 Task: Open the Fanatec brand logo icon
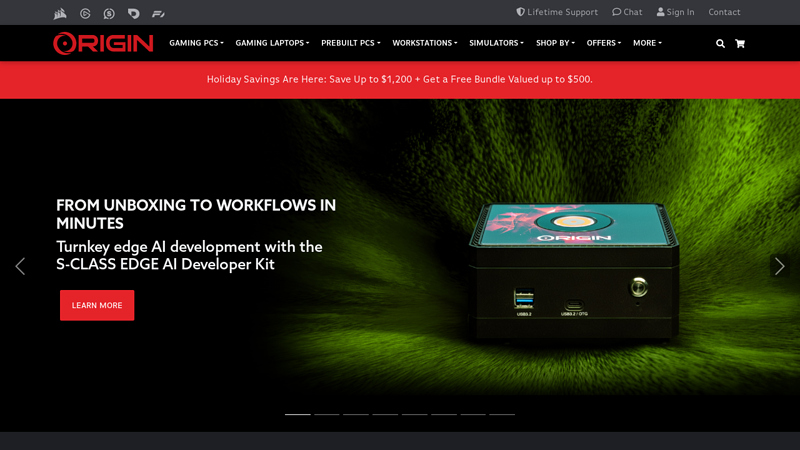click(158, 14)
